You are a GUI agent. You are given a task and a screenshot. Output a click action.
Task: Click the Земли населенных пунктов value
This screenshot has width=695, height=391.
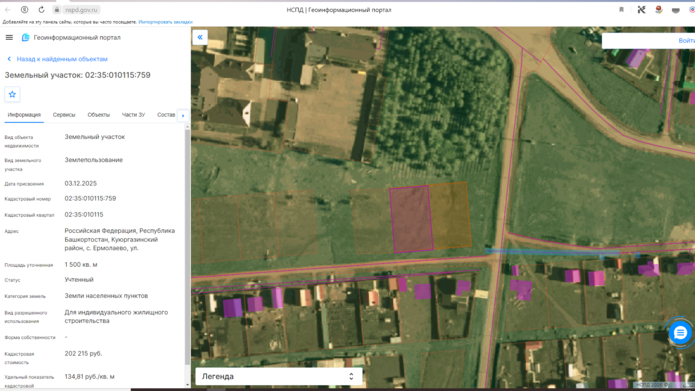click(x=106, y=296)
